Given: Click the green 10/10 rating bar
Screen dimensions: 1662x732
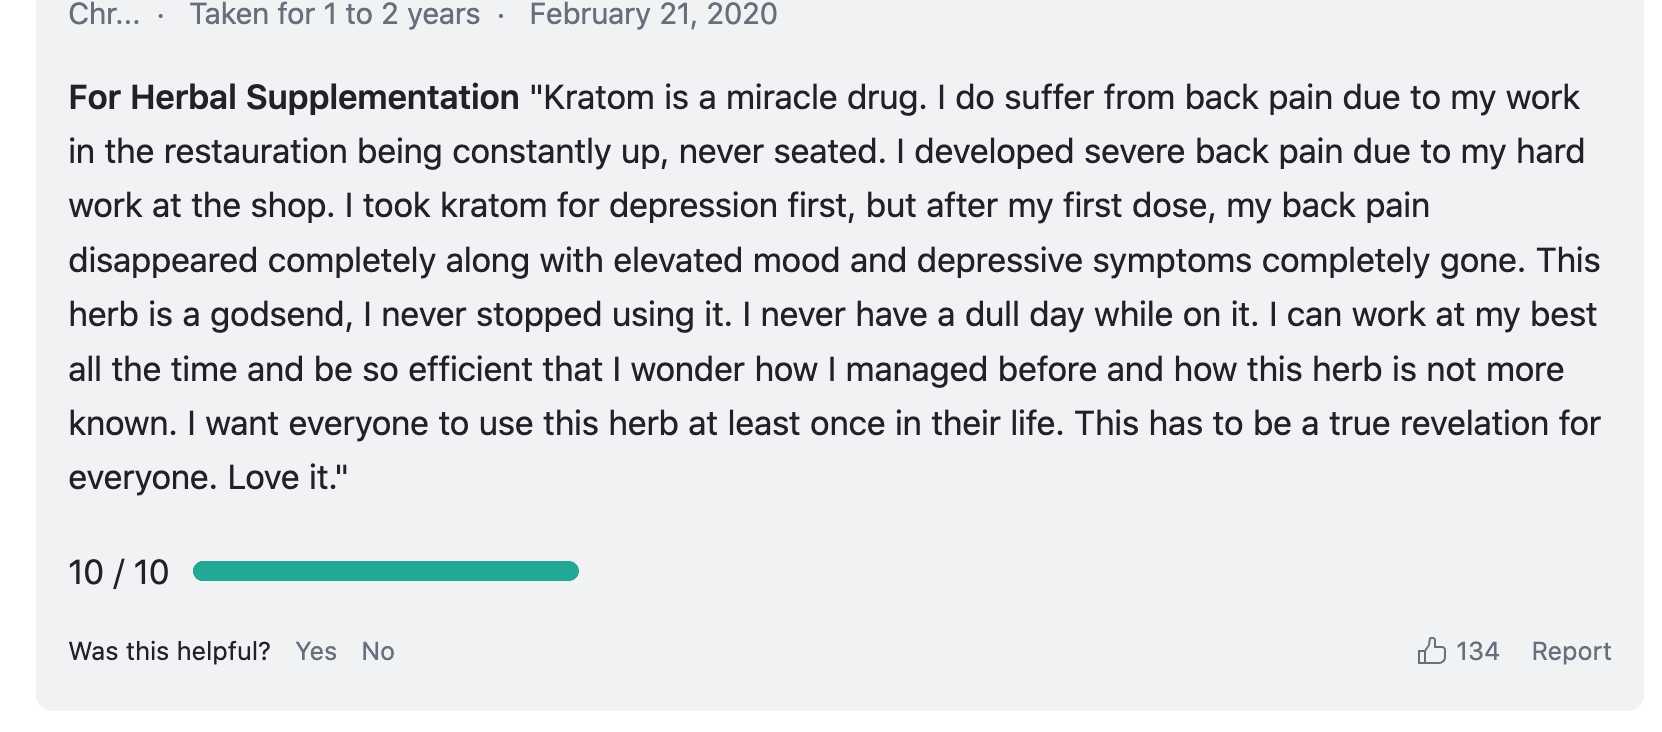Looking at the screenshot, I should point(385,571).
